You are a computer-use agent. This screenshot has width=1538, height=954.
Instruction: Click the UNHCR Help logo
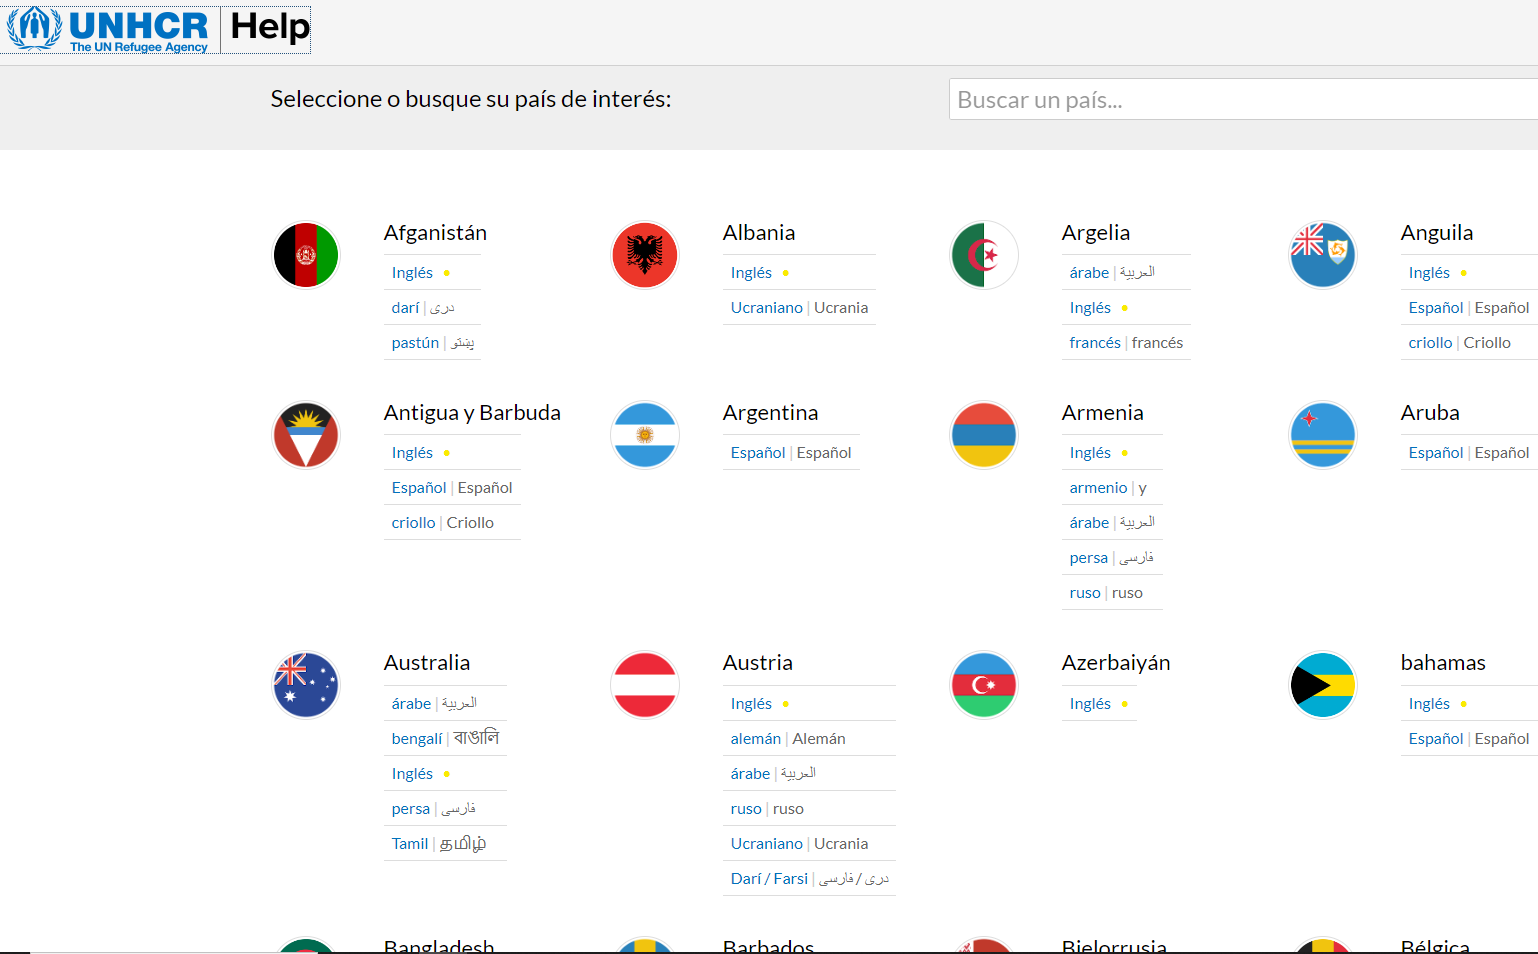(x=158, y=29)
